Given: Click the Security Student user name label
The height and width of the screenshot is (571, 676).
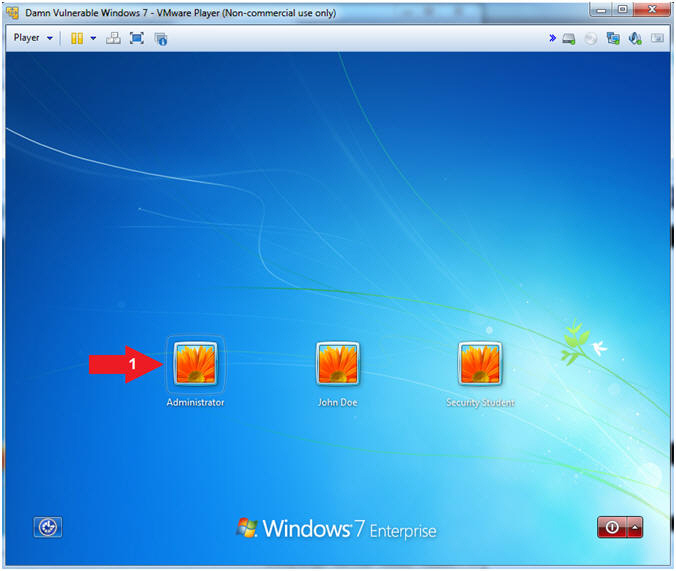Looking at the screenshot, I should coord(480,402).
